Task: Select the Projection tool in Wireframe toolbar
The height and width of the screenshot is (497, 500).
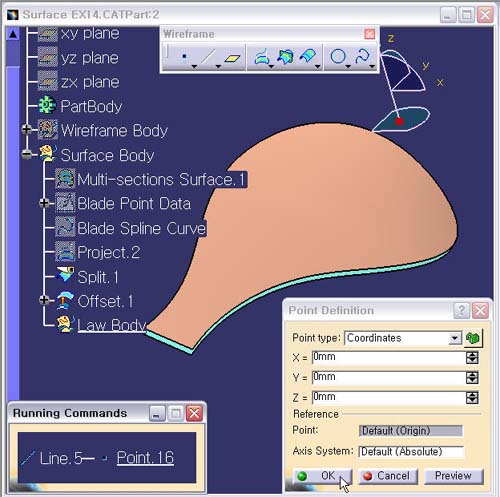Action: (262, 57)
